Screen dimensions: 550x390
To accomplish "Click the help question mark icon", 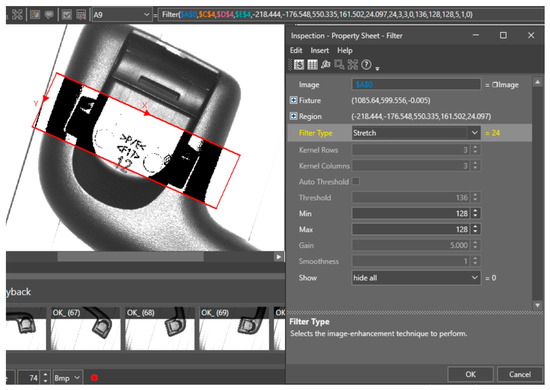I will pos(366,65).
